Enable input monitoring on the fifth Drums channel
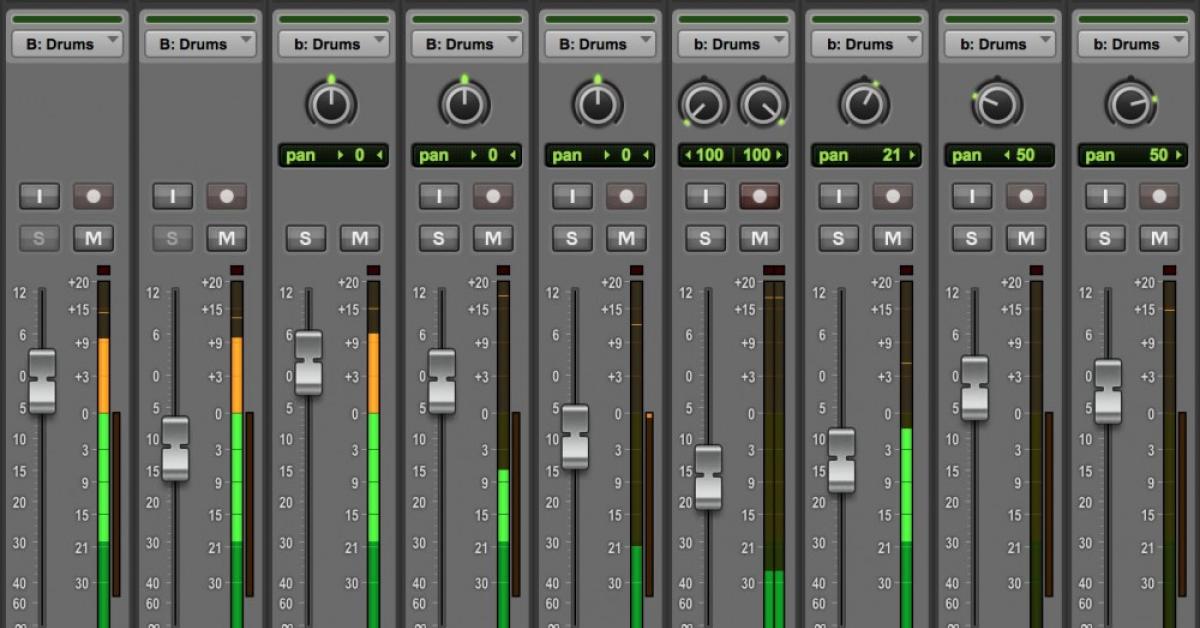 (x=572, y=196)
